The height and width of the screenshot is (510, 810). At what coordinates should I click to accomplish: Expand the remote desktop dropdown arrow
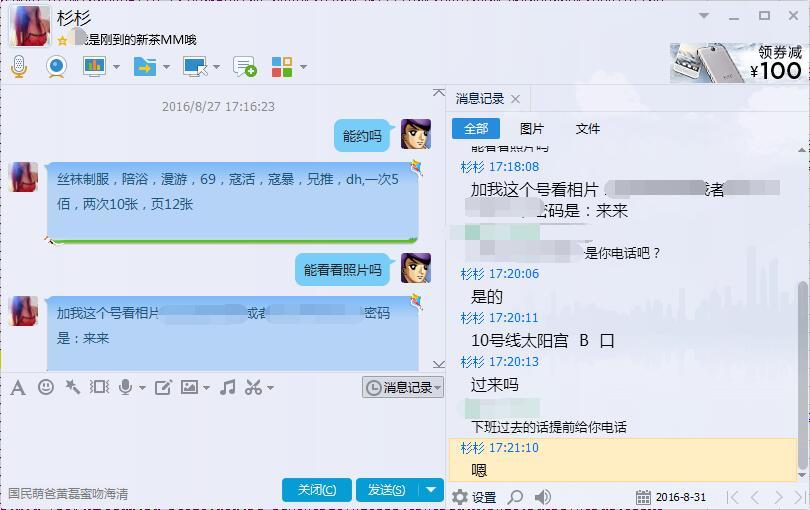point(216,67)
